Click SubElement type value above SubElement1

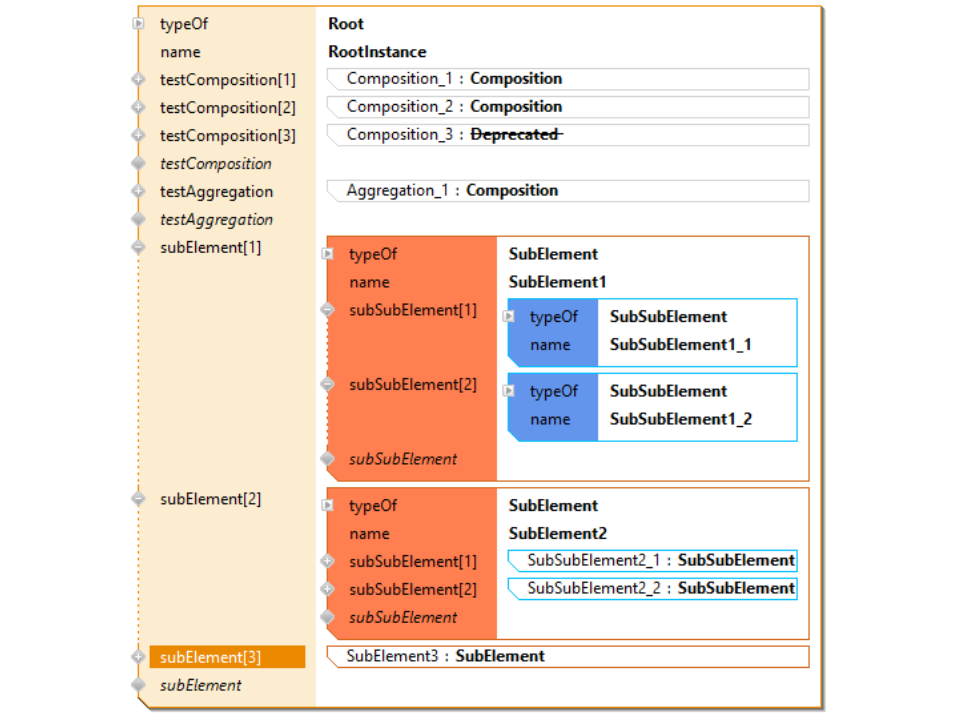click(x=553, y=254)
